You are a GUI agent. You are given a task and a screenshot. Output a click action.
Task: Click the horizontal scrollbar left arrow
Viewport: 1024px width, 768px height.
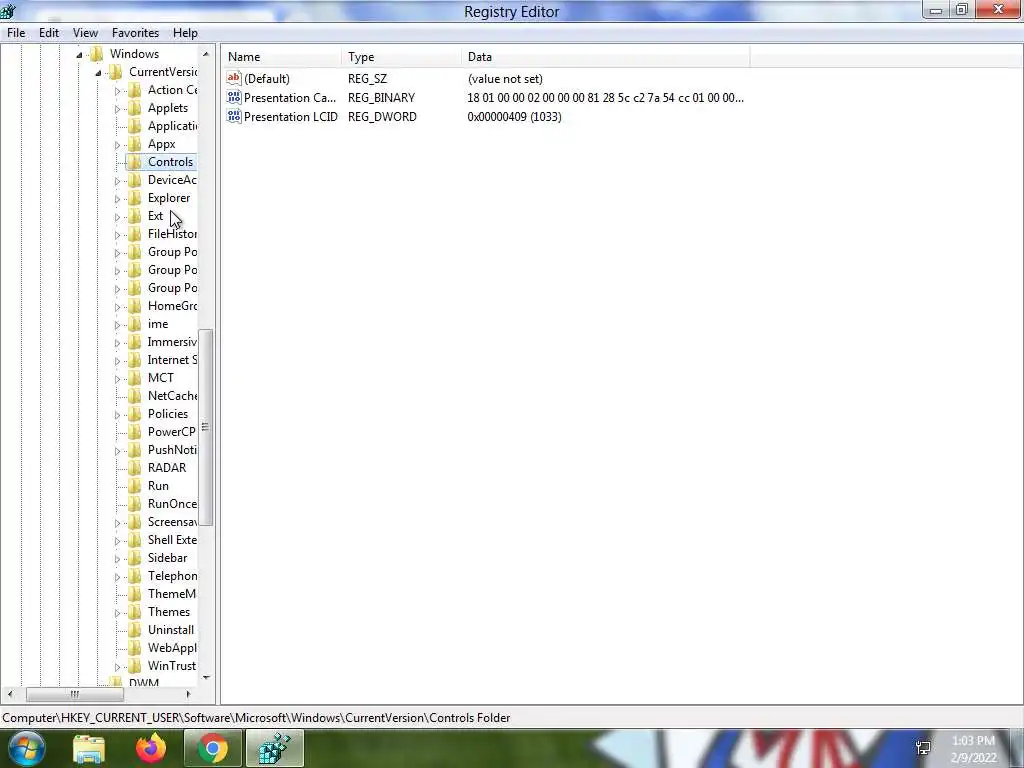click(10, 694)
